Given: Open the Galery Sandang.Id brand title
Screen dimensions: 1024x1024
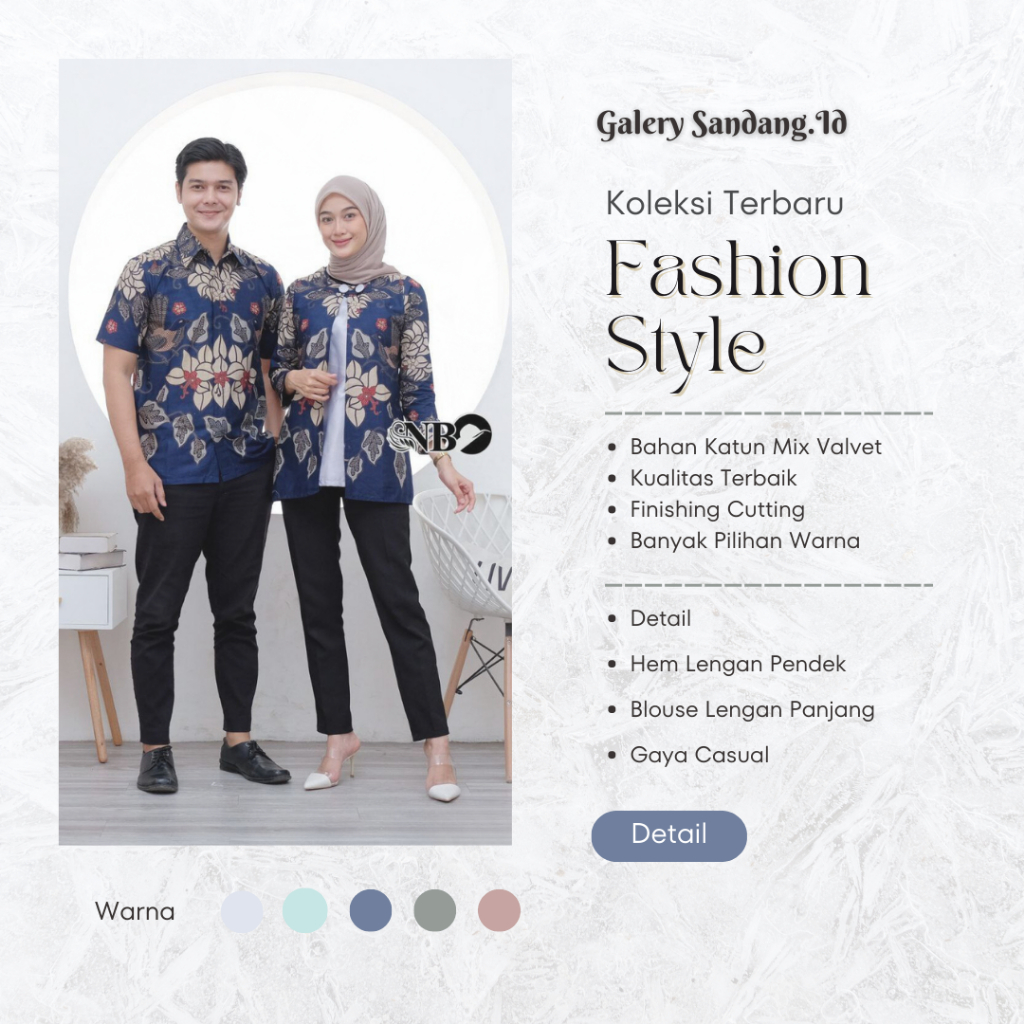Looking at the screenshot, I should (x=721, y=124).
